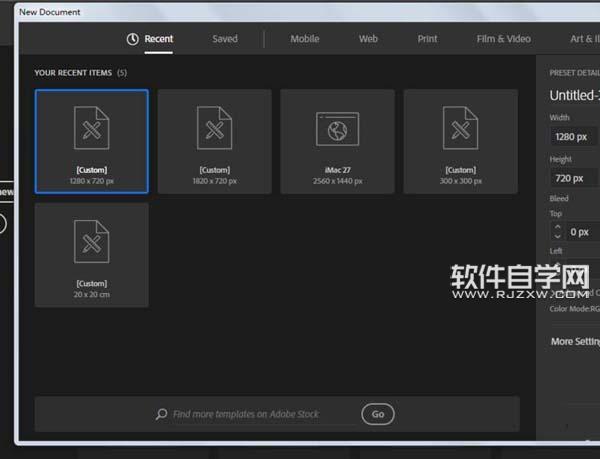
Task: Click the Go button for Adobe Stock
Action: (378, 414)
